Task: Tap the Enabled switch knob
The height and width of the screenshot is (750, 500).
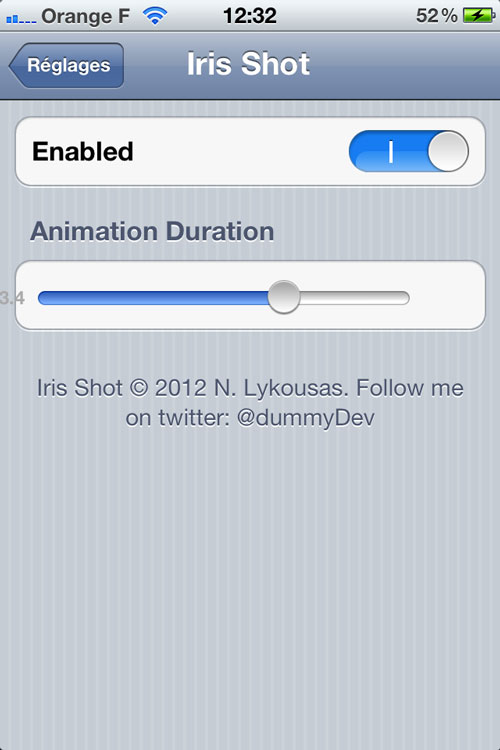Action: (x=448, y=151)
